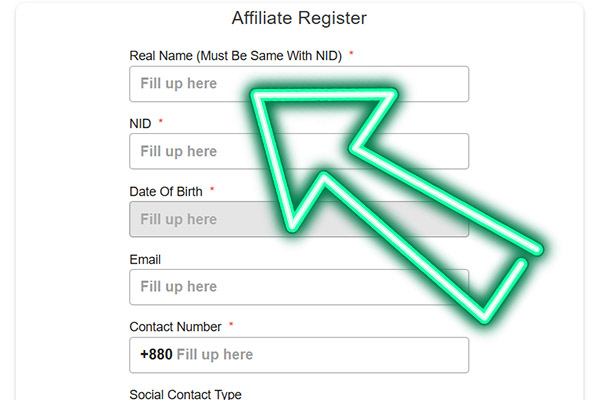
Task: Click the red asterisk beside NID
Action: pos(161,122)
